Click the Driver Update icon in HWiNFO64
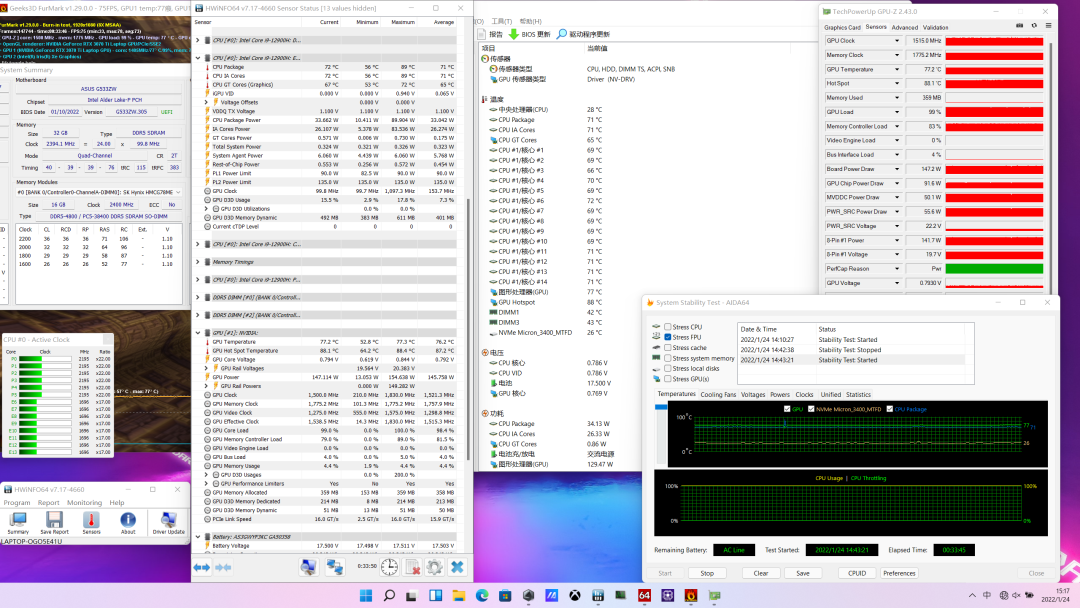1080x608 pixels. [x=166, y=521]
